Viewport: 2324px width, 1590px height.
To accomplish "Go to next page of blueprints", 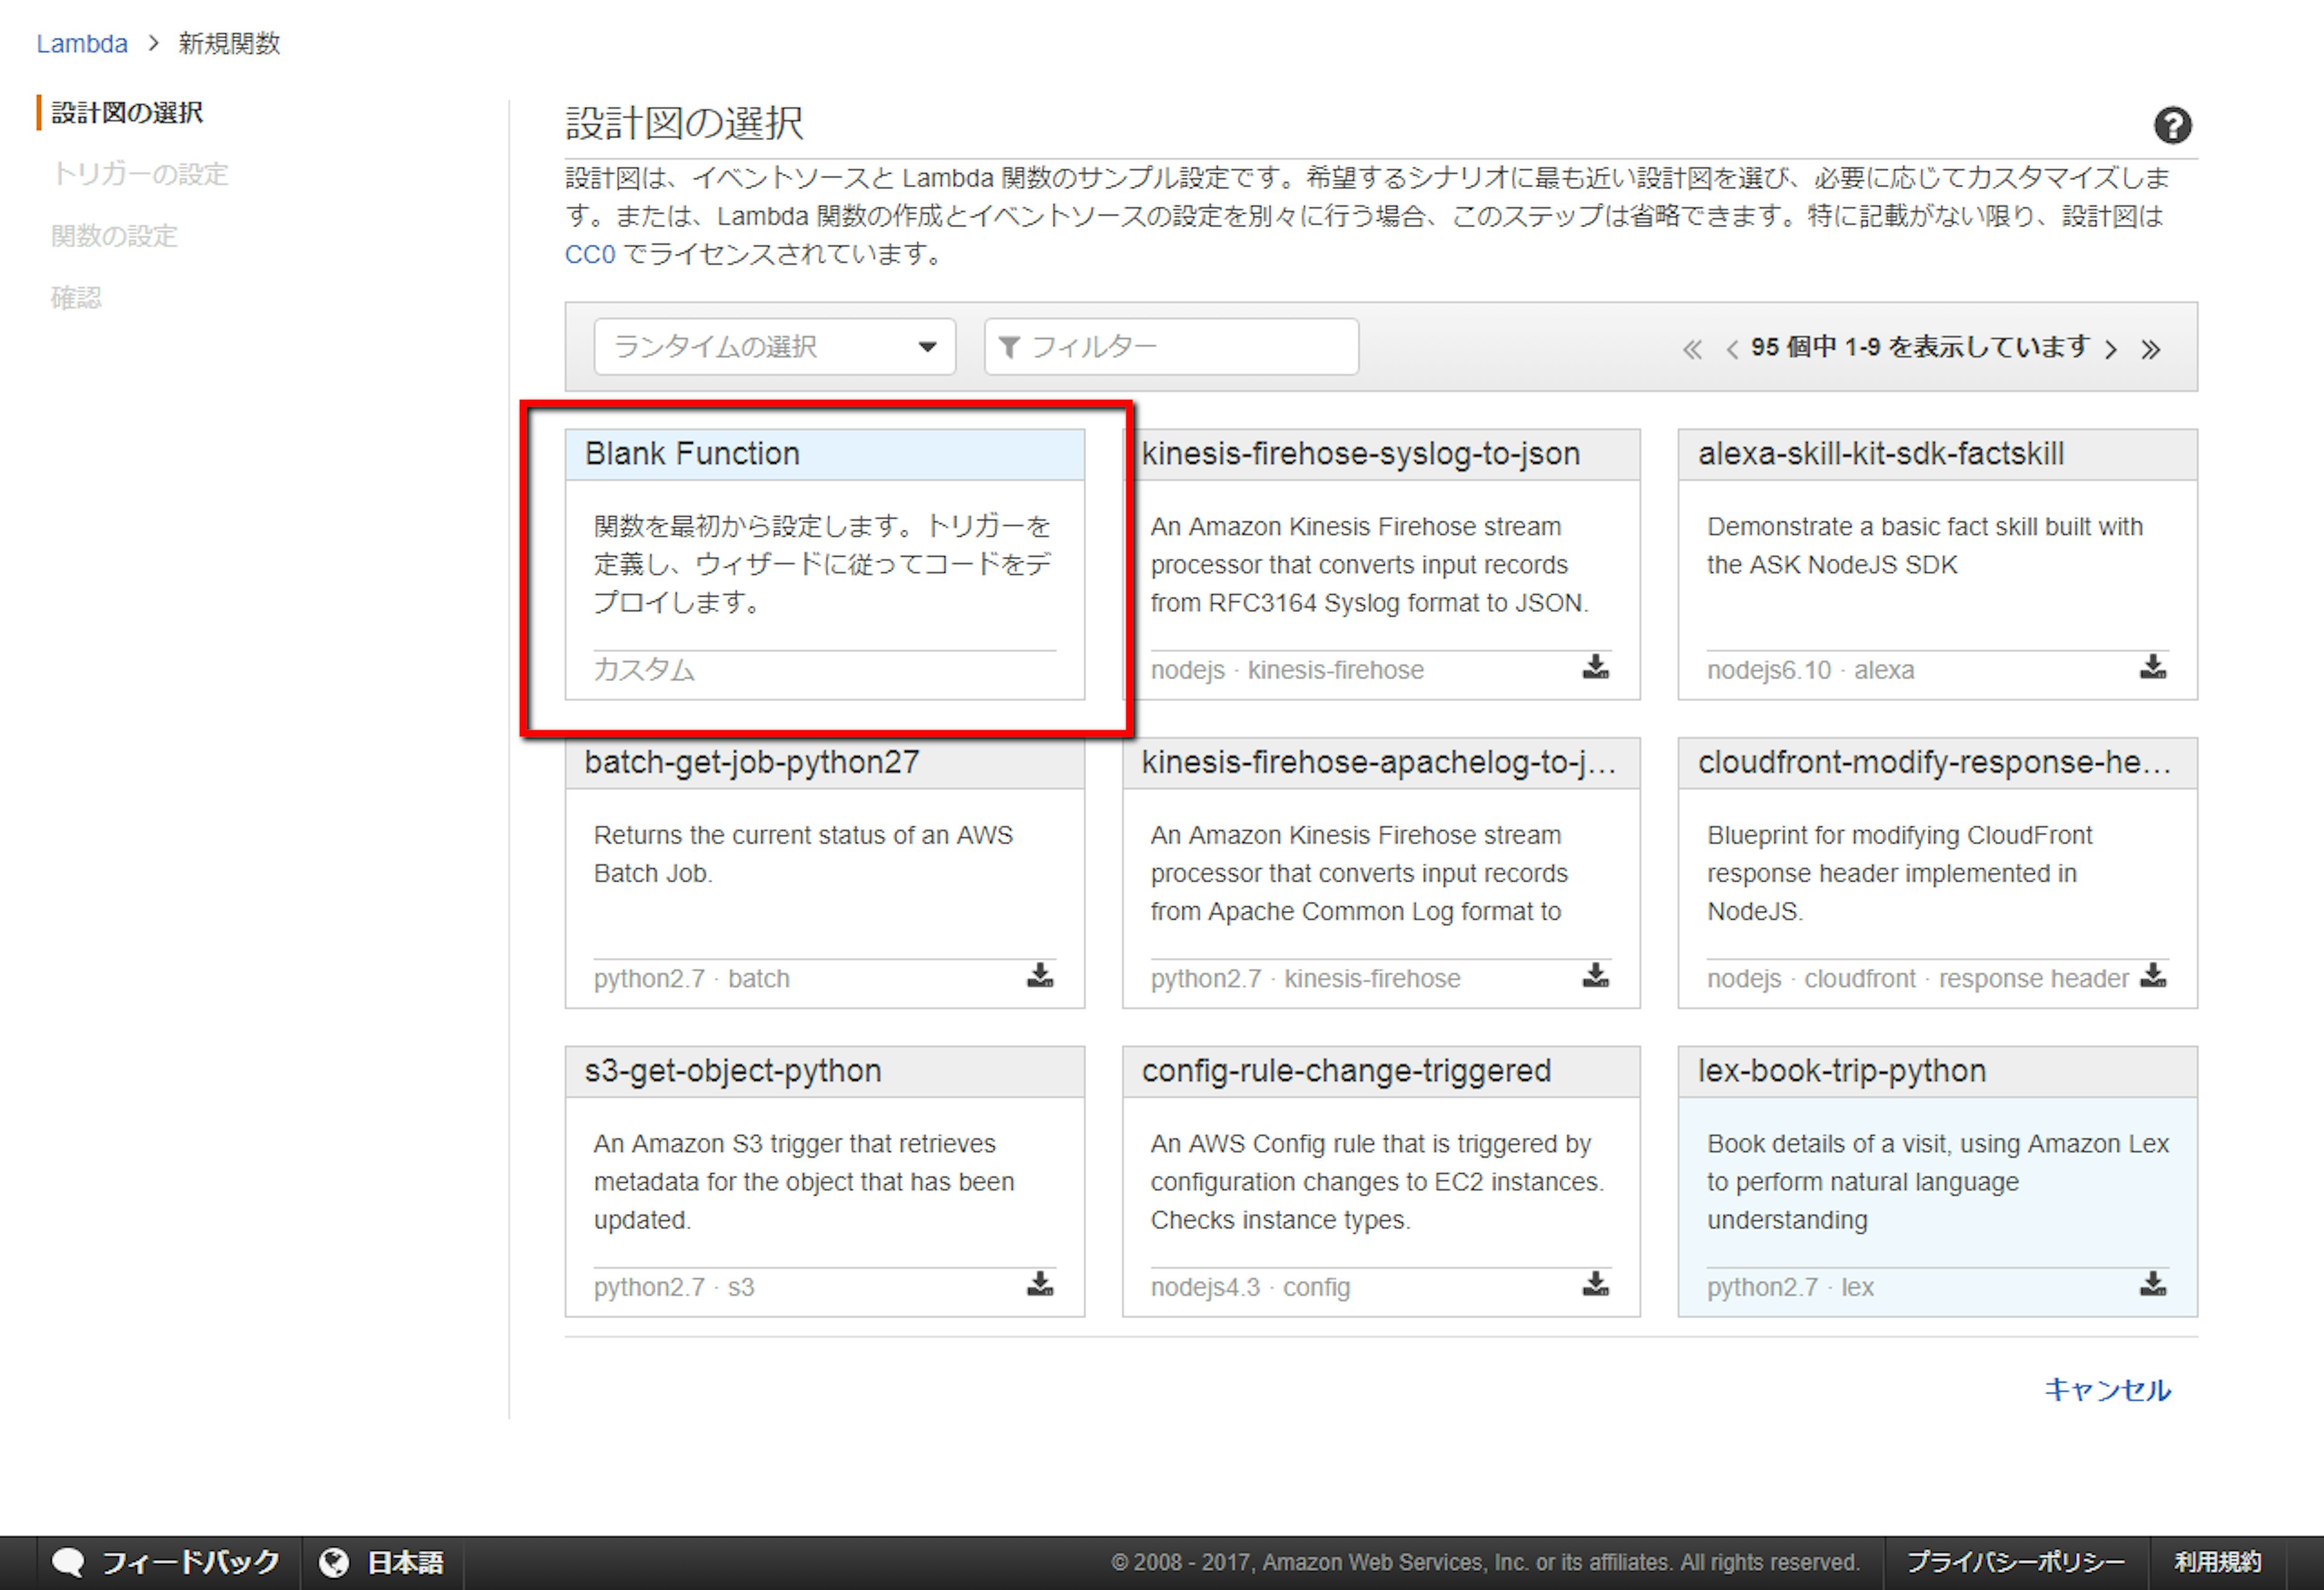I will point(2111,349).
